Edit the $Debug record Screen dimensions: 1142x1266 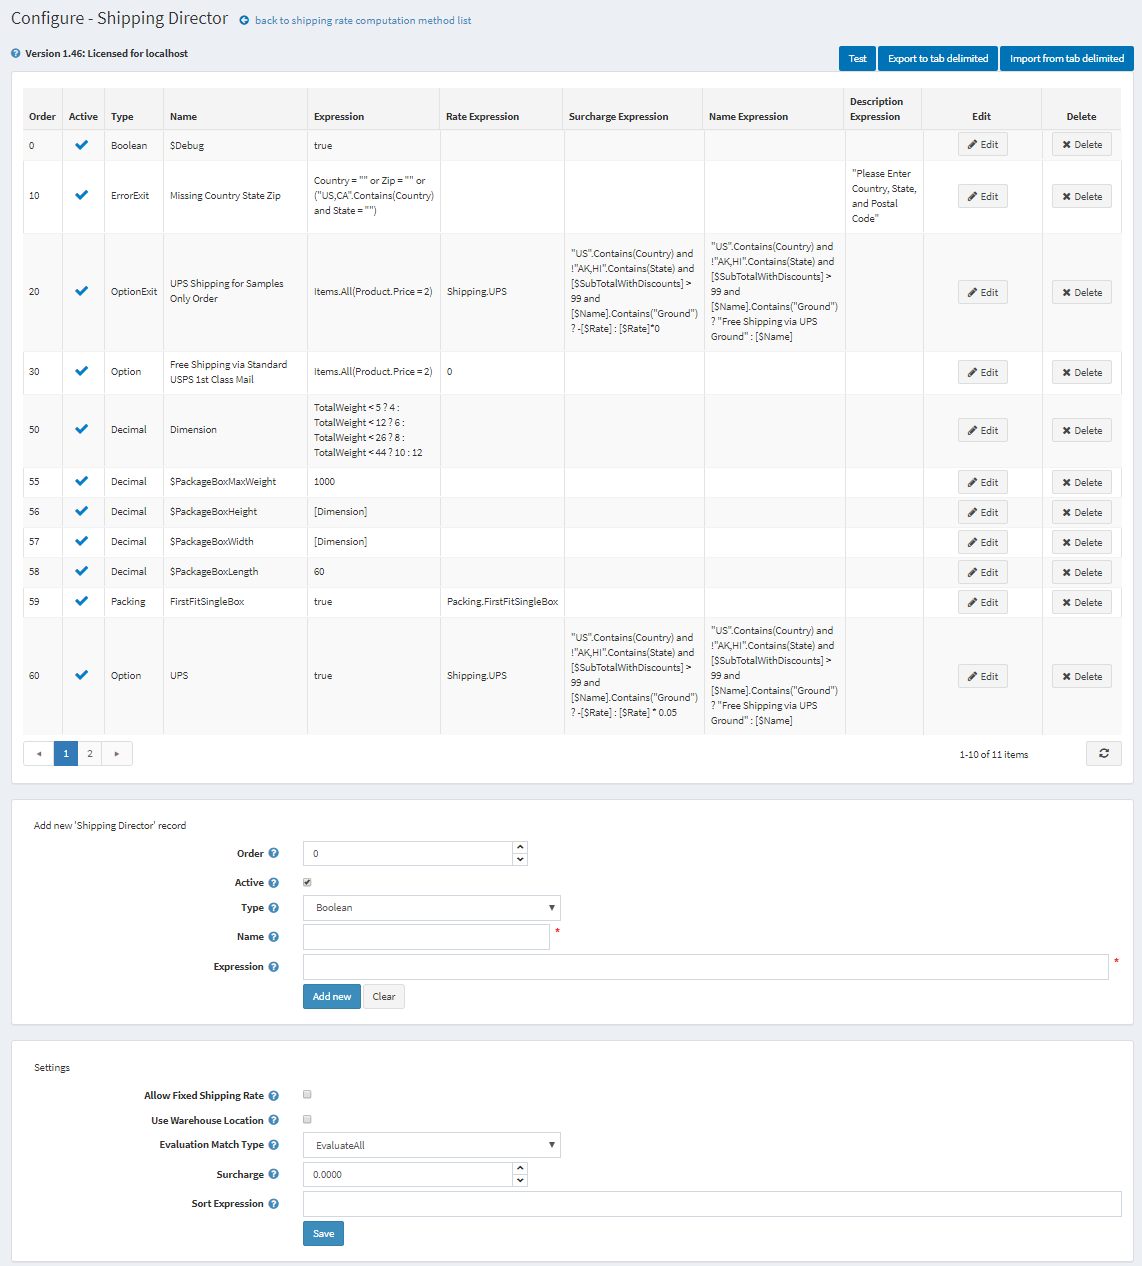pos(983,145)
